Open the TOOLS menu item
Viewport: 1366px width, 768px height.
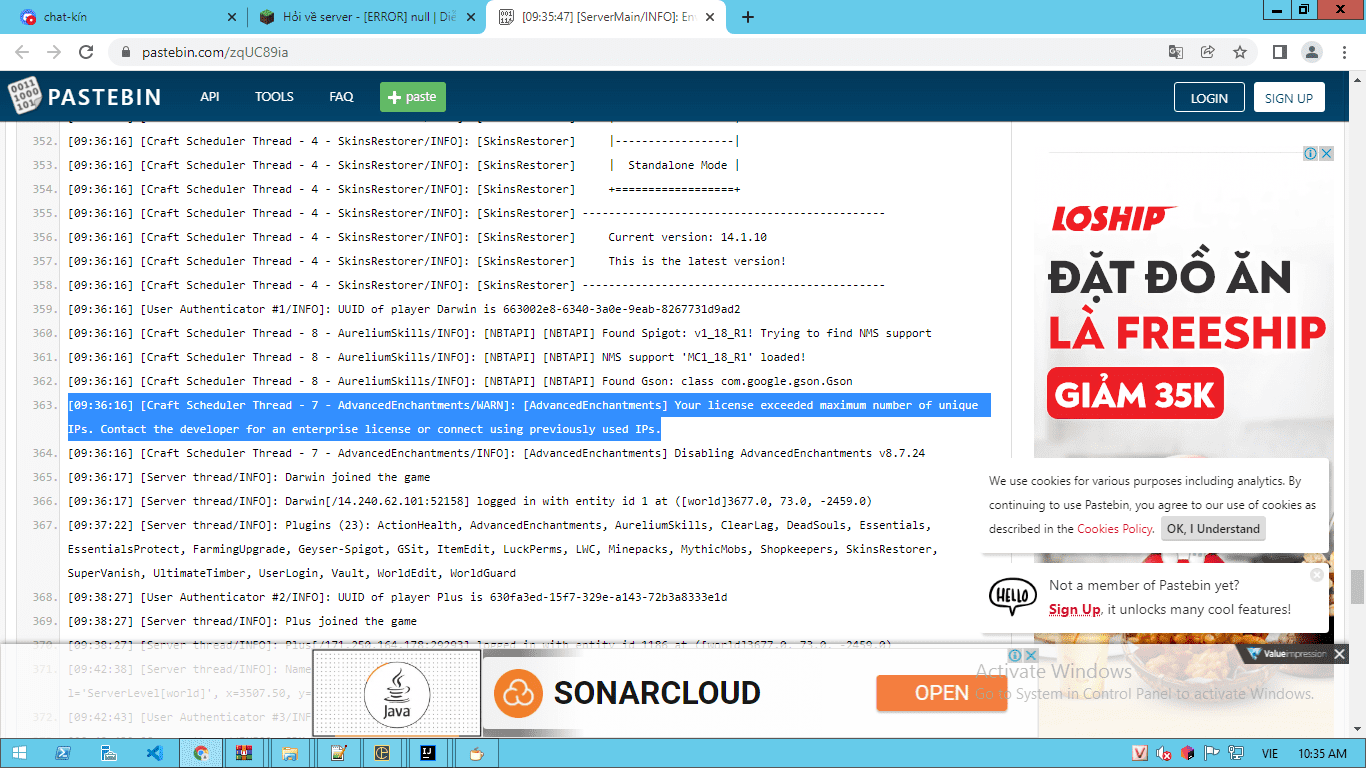(274, 97)
